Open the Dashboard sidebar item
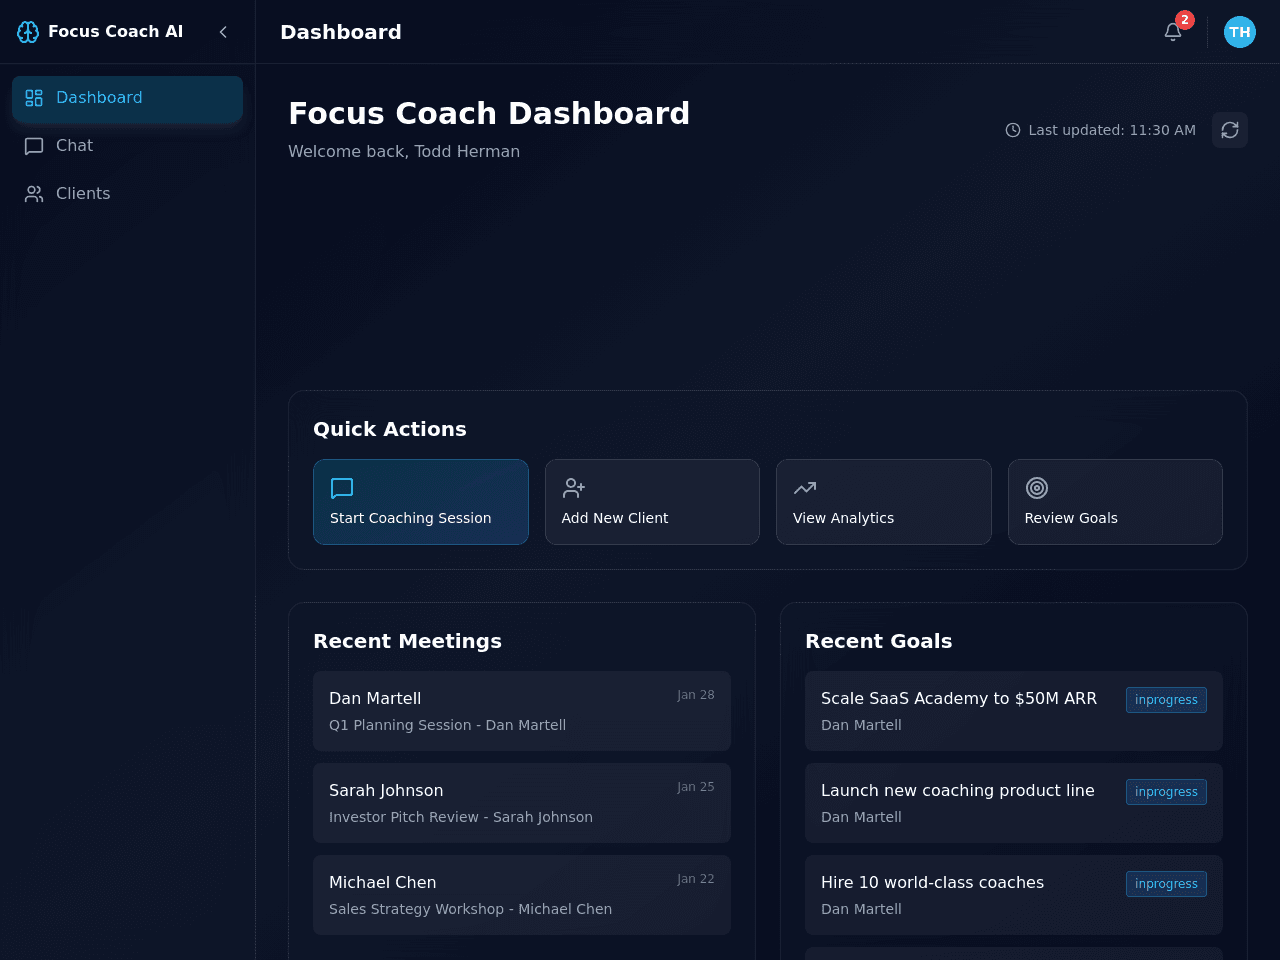Screen dimensions: 1280x960 coord(127,98)
